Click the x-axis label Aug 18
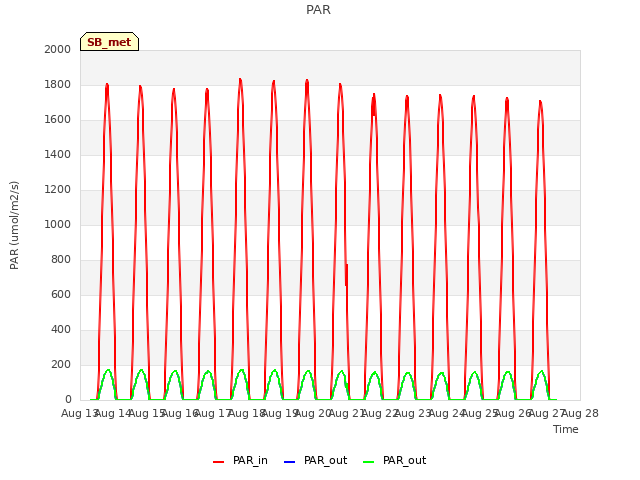Screen dimensions: 640x480 click(x=247, y=413)
